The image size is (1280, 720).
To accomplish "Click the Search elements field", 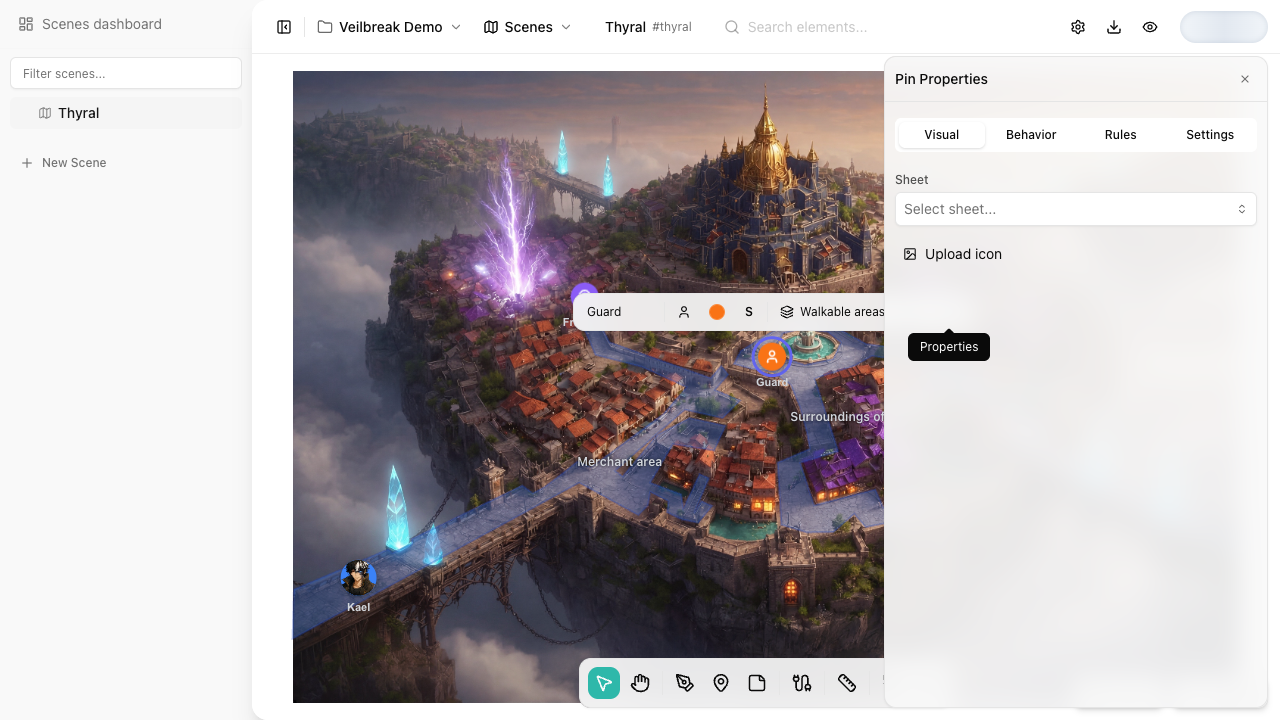I will 808,27.
